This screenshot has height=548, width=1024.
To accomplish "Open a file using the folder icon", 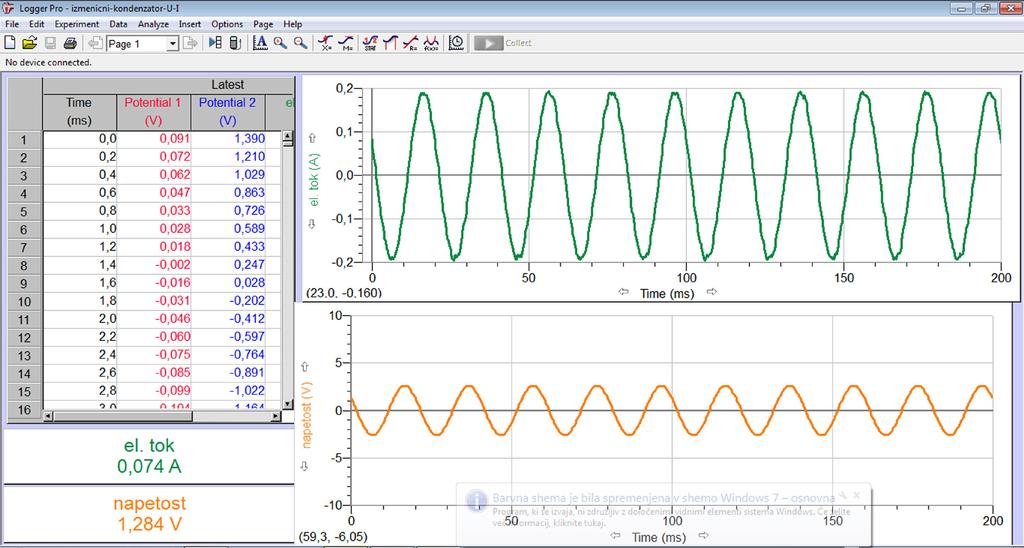I will click(x=29, y=43).
